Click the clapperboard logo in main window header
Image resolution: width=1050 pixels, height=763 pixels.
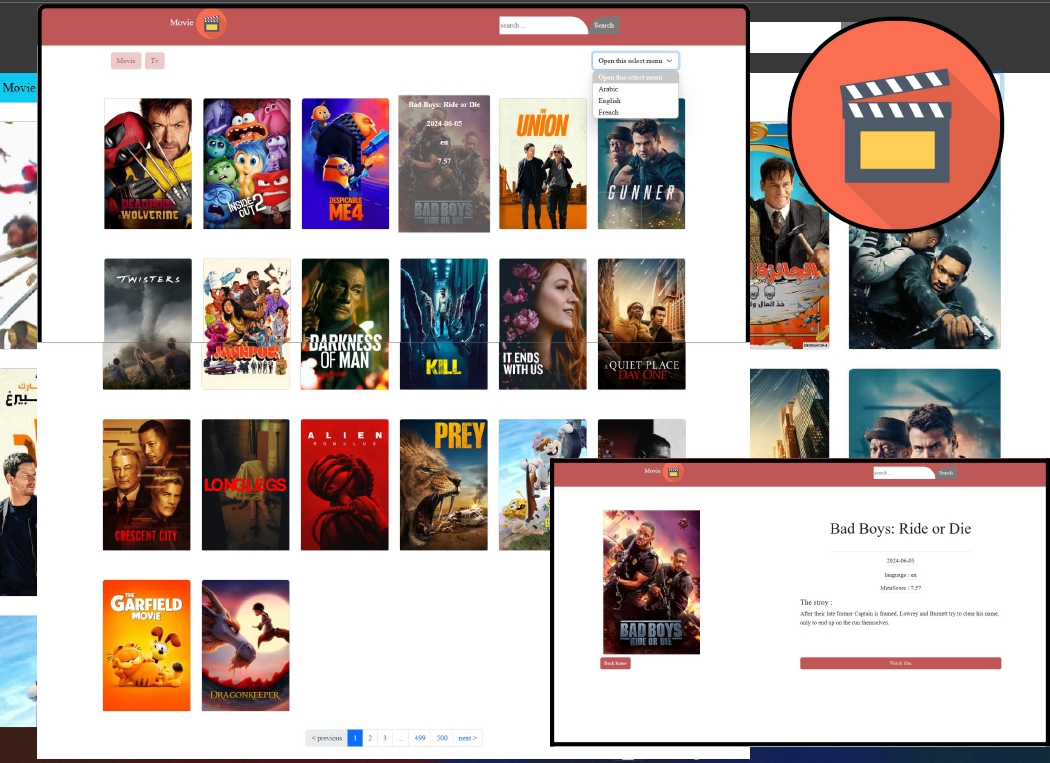point(212,24)
